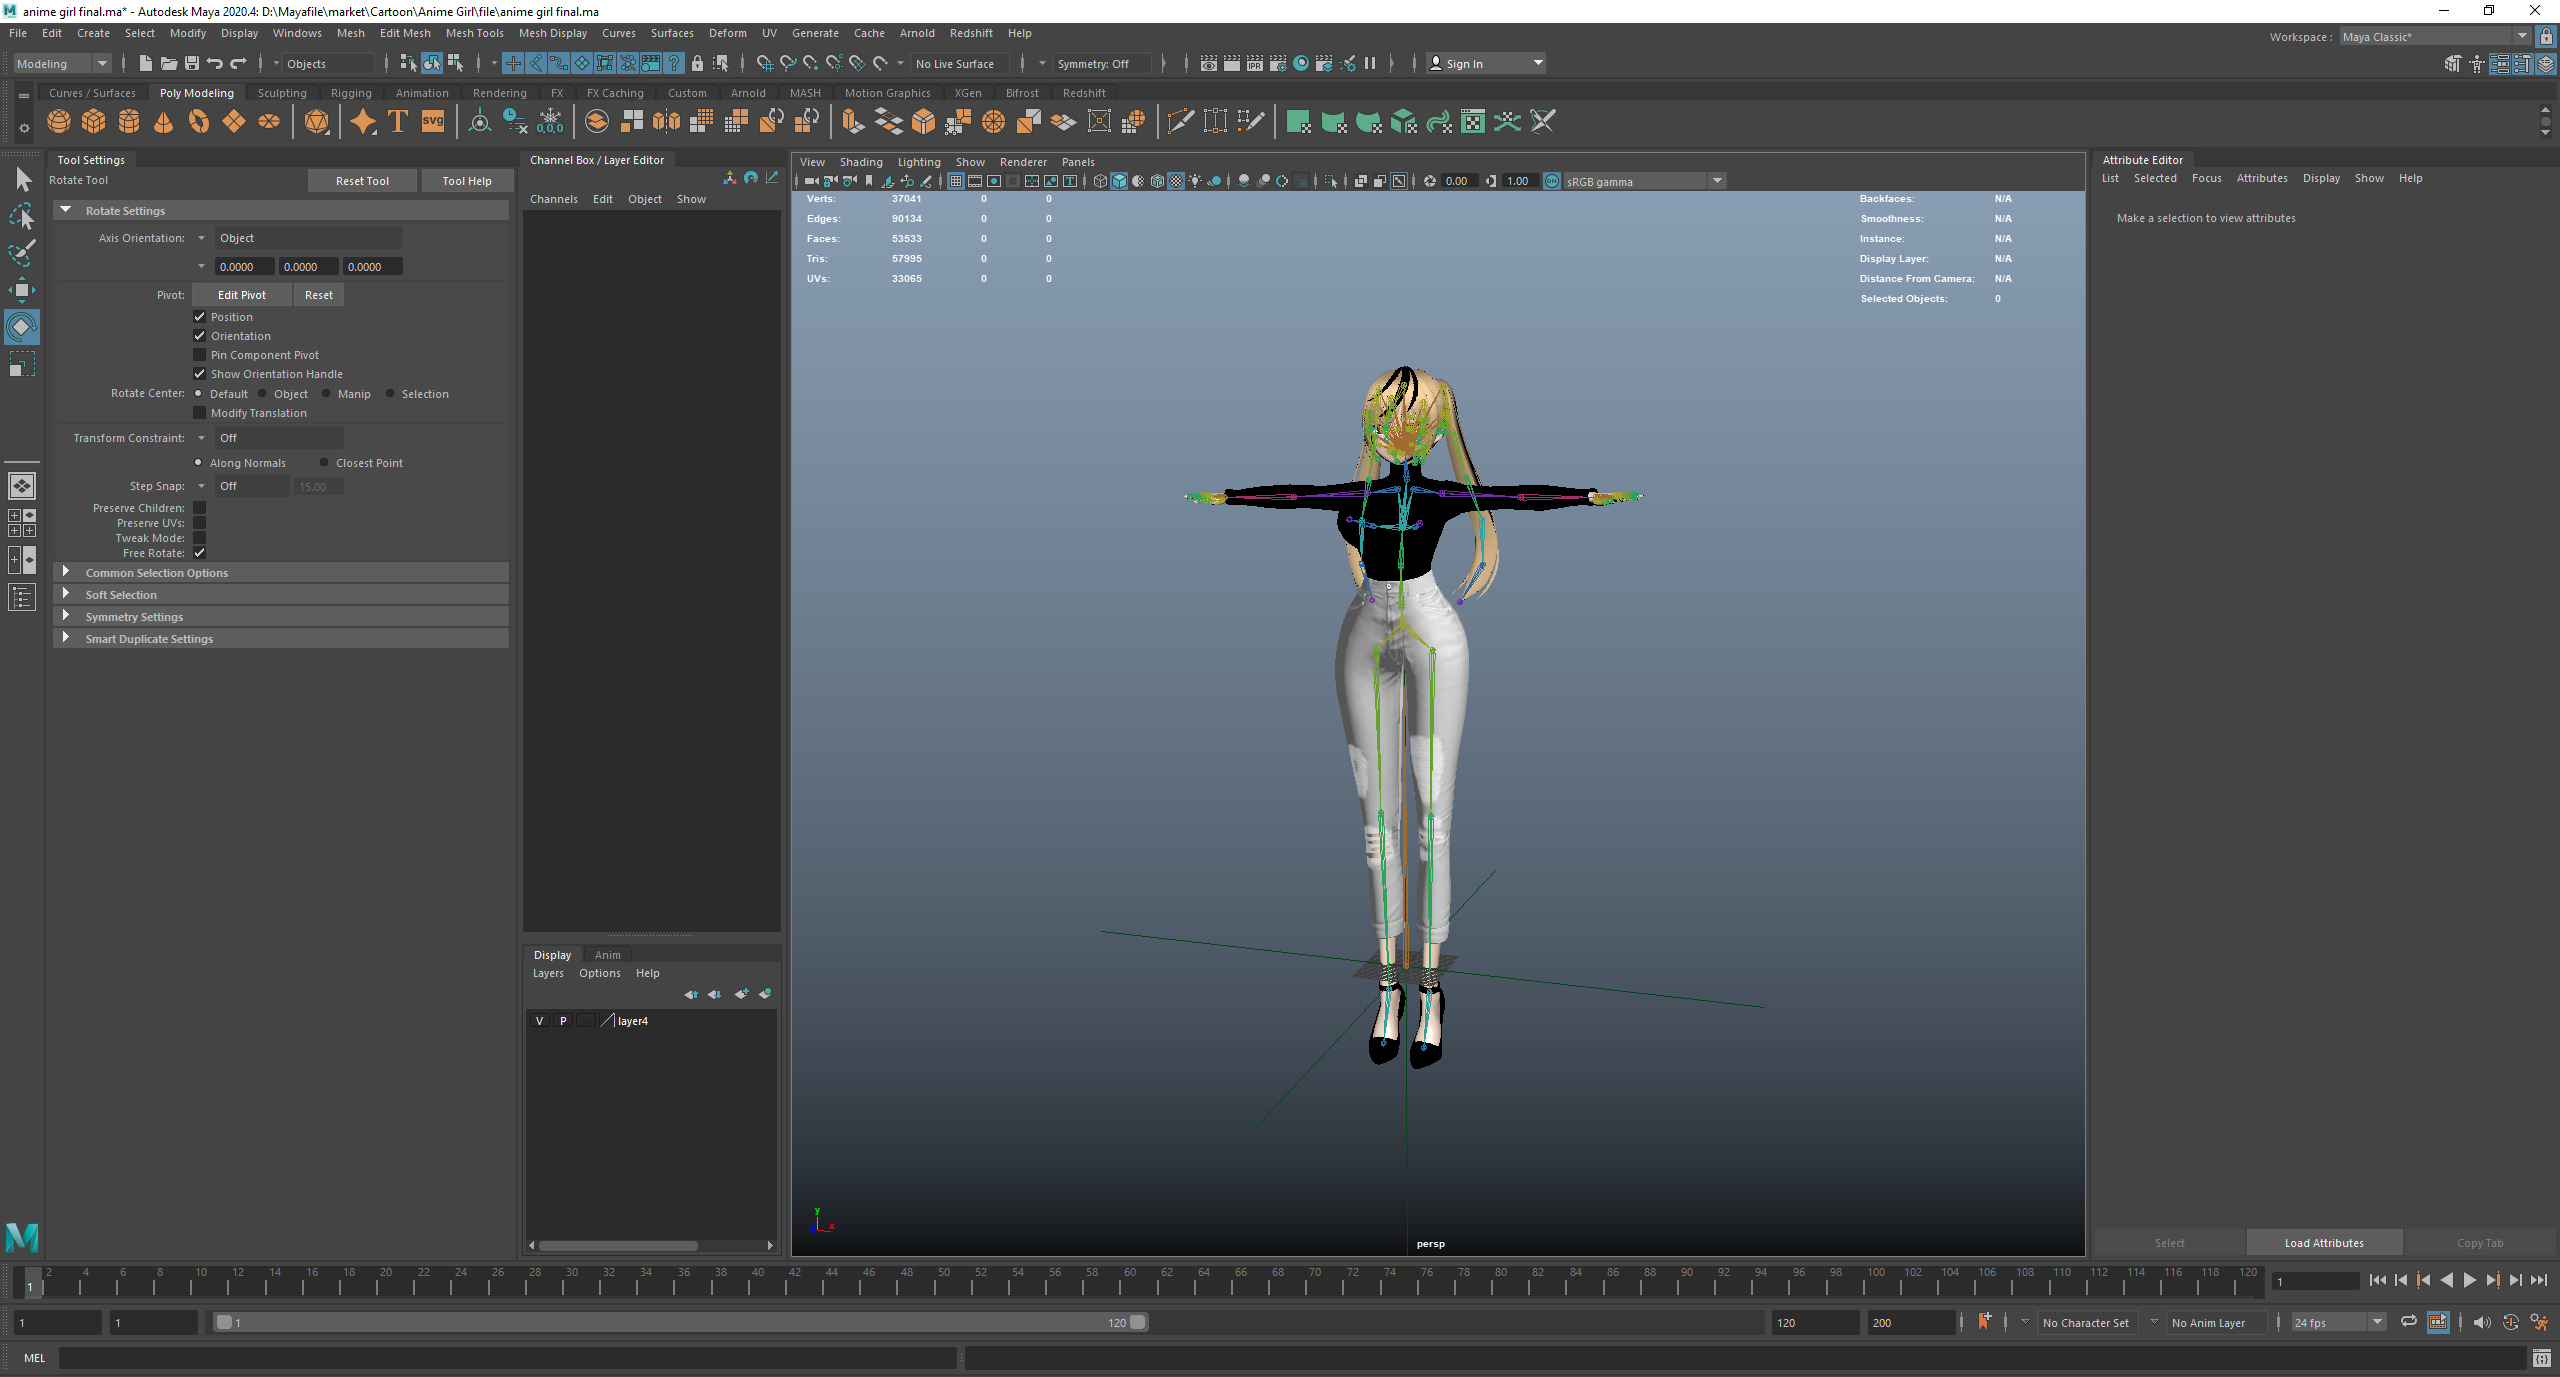The image size is (2560, 1377).
Task: Uncheck the Orientation pivot checkbox
Action: (199, 336)
